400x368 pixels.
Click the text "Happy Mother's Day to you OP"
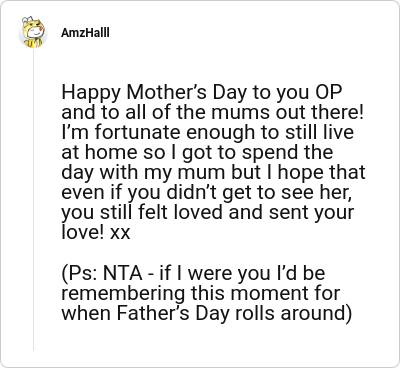coord(202,93)
